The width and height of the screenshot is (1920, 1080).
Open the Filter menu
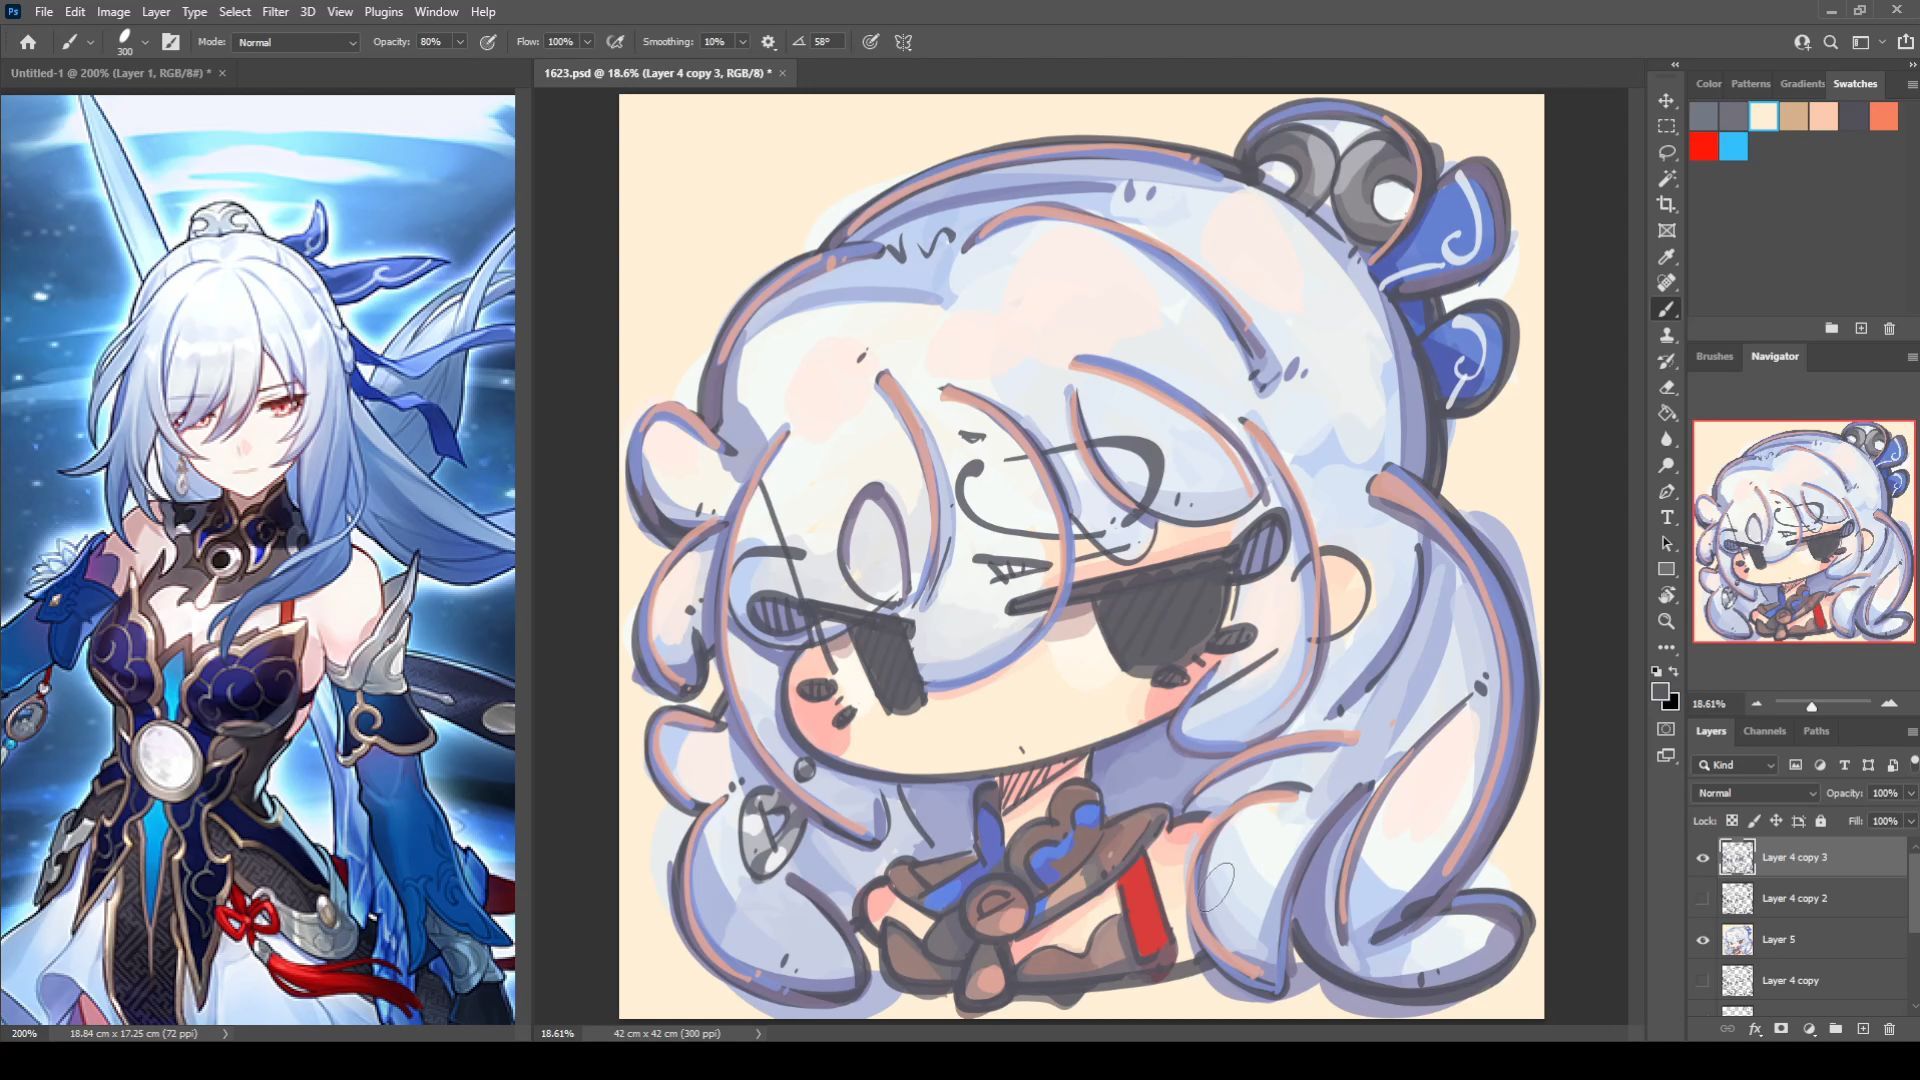275,12
